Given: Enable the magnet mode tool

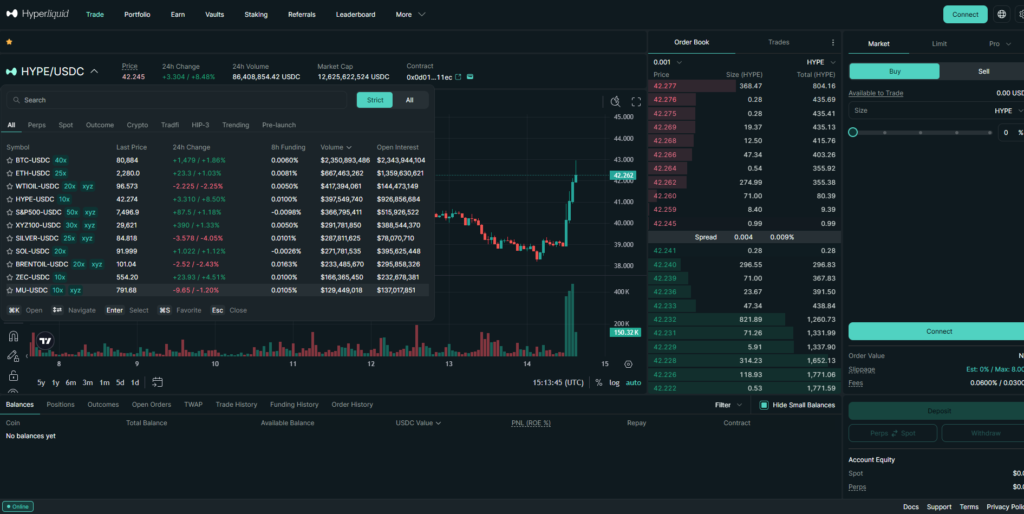Looking at the screenshot, I should [13, 336].
